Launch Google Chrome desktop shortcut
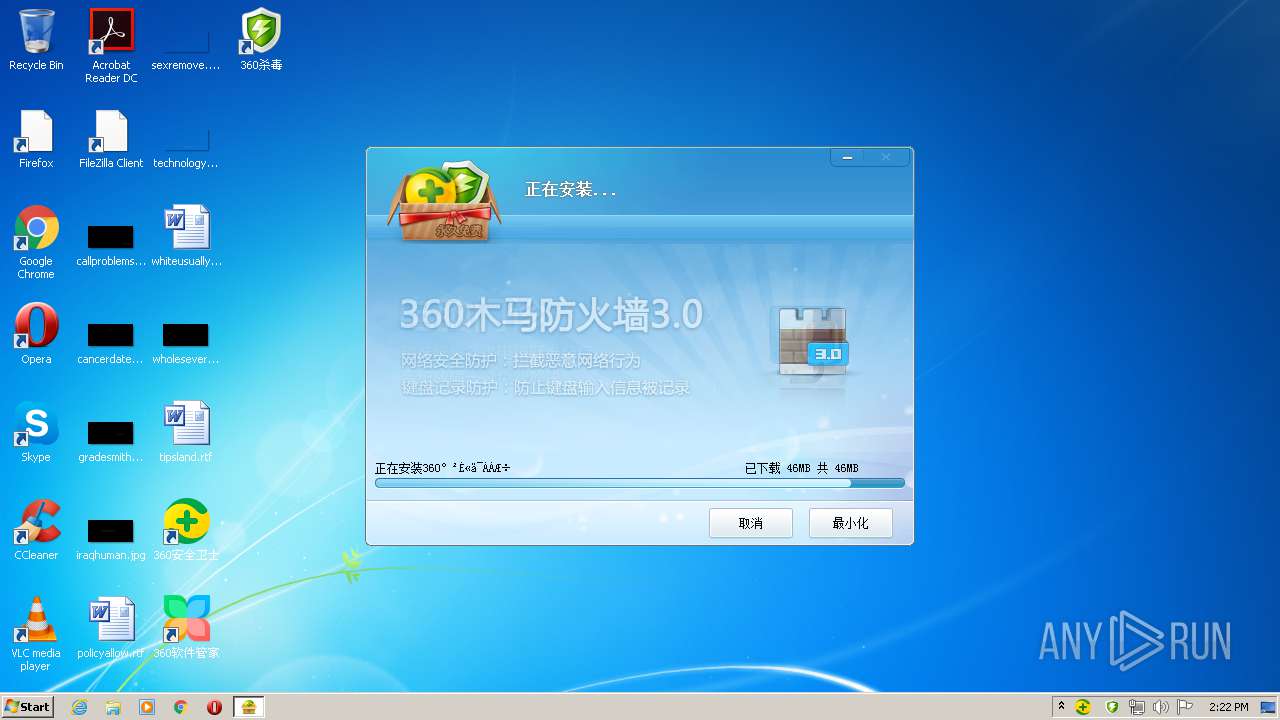 pyautogui.click(x=36, y=242)
